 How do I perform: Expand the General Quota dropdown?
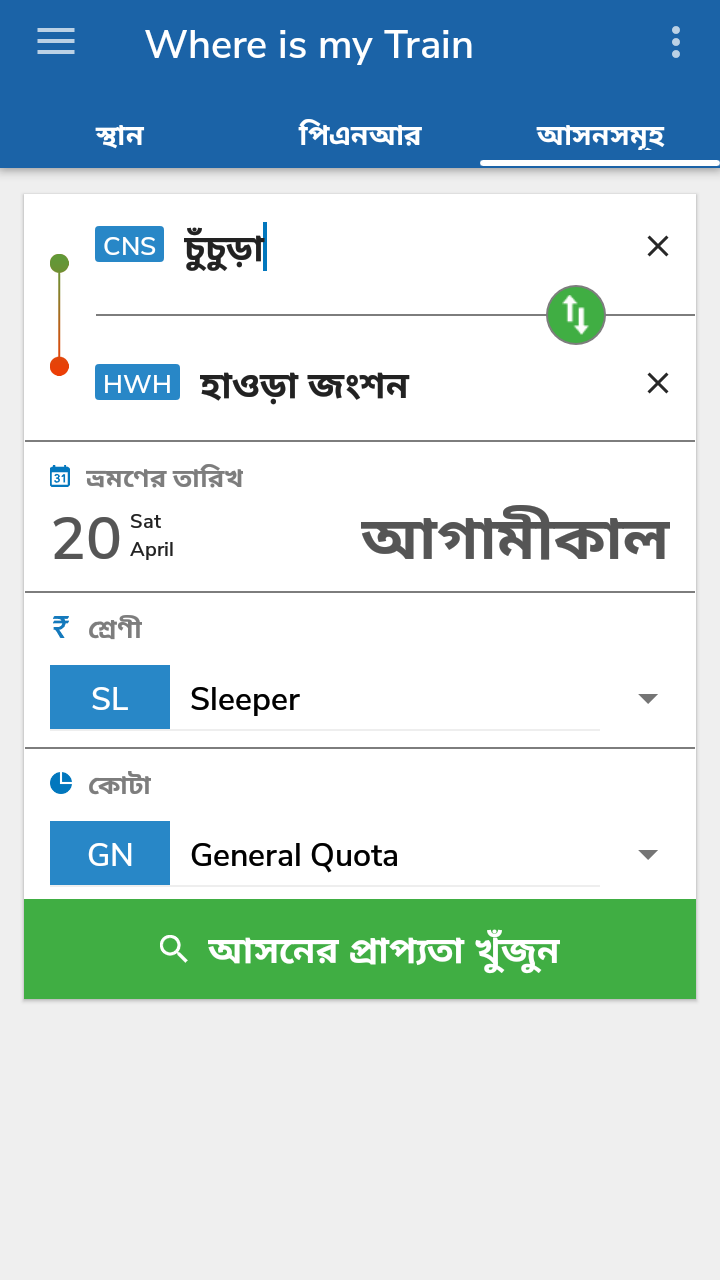pyautogui.click(x=648, y=854)
